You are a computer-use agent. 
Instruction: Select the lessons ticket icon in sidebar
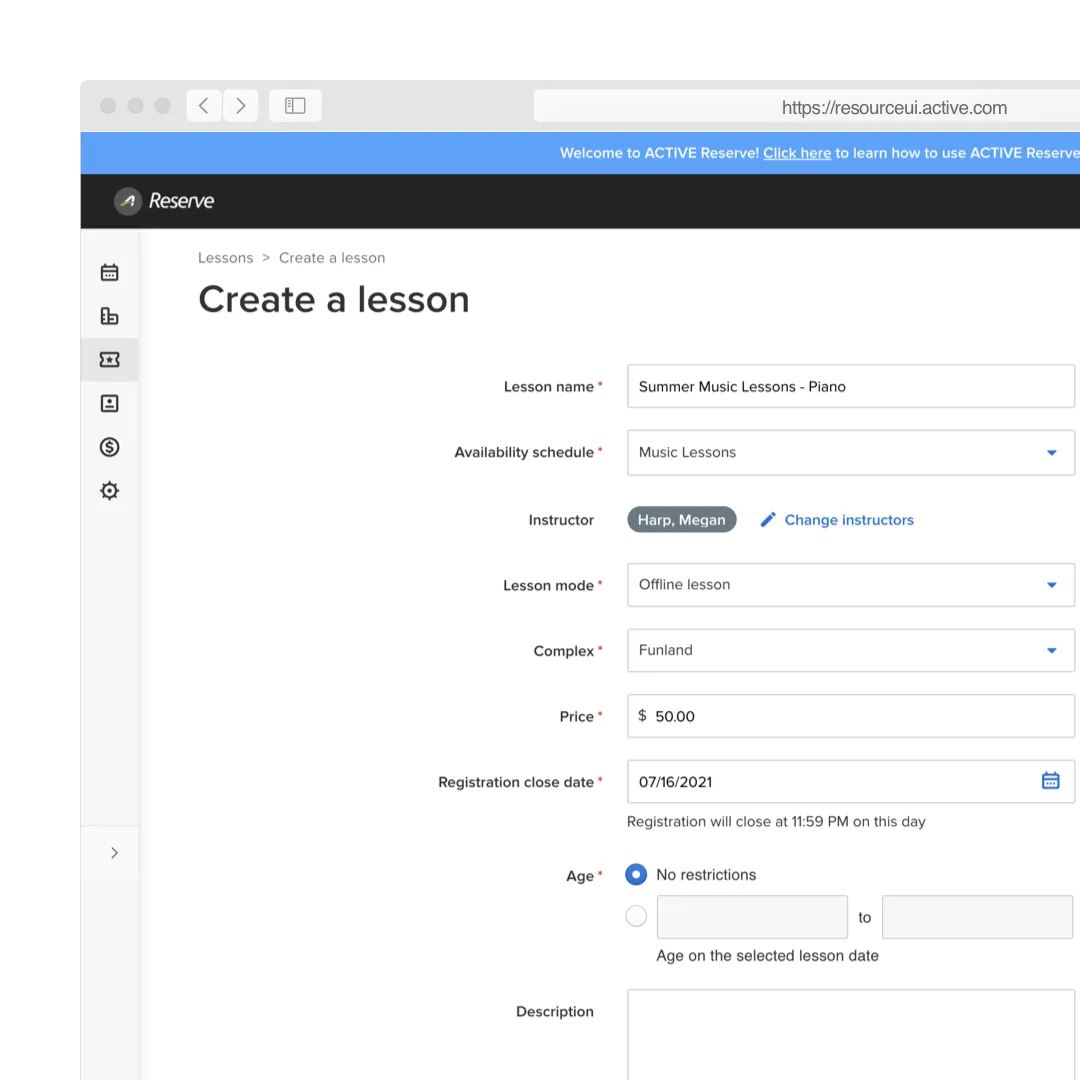[110, 360]
